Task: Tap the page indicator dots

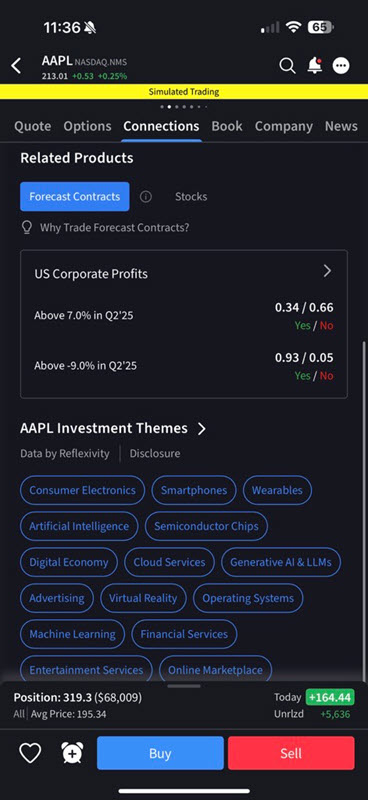Action: tap(184, 107)
